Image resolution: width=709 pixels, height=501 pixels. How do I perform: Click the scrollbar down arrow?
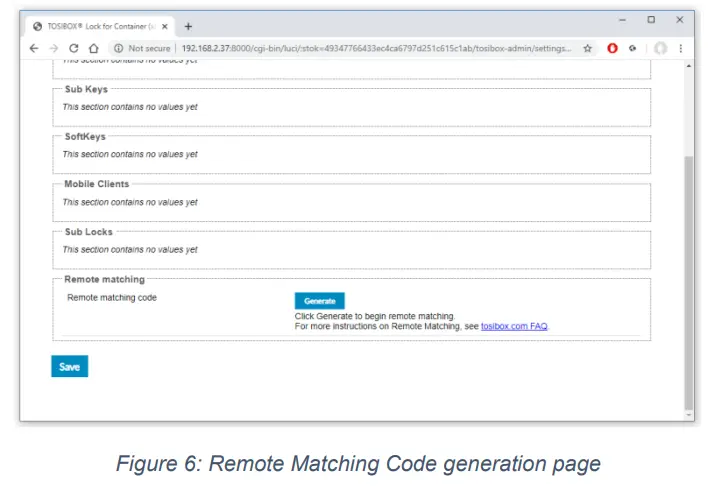(689, 415)
